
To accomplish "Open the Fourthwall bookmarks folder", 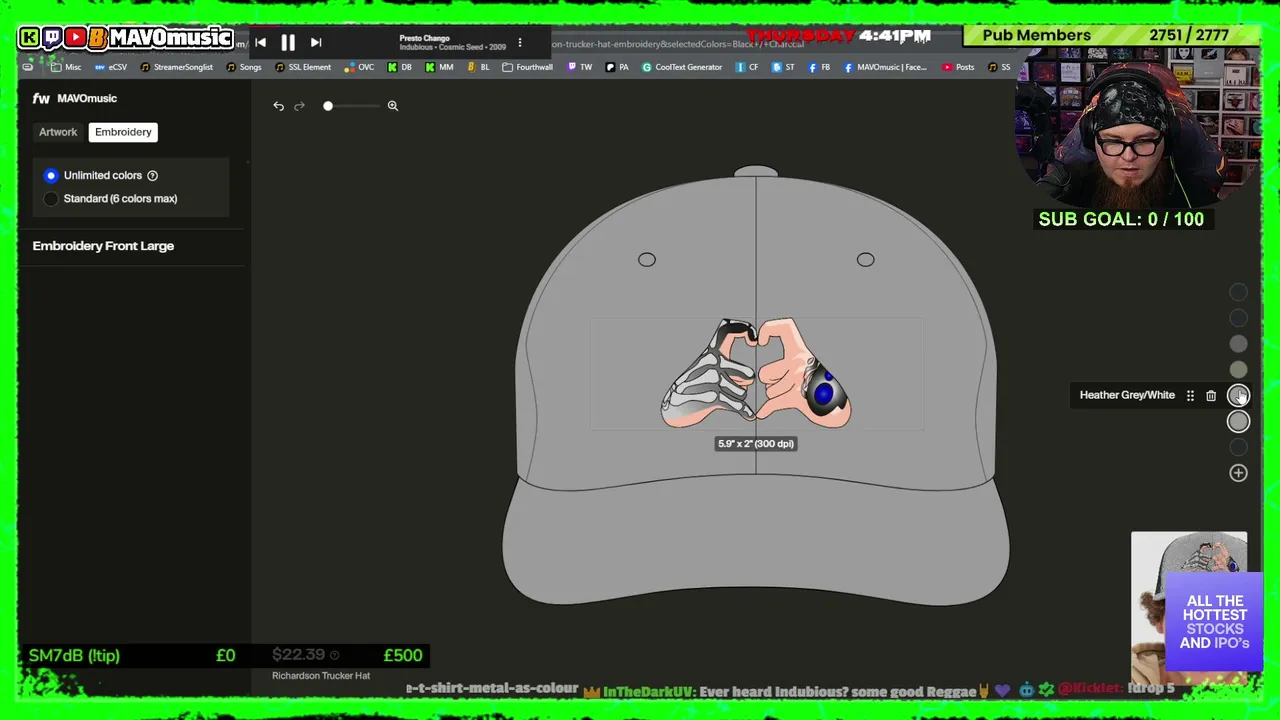I will pyautogui.click(x=527, y=67).
